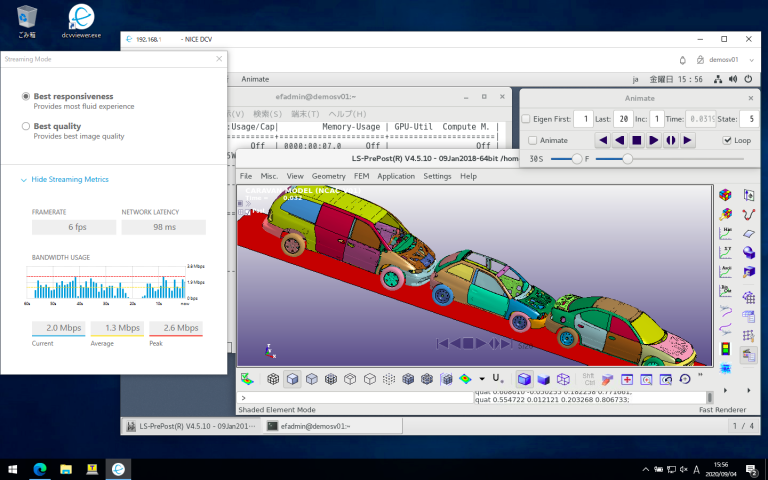This screenshot has height=480, width=768.
Task: Expand the dropdown arrow beside the fringe icon
Action: coord(482,379)
